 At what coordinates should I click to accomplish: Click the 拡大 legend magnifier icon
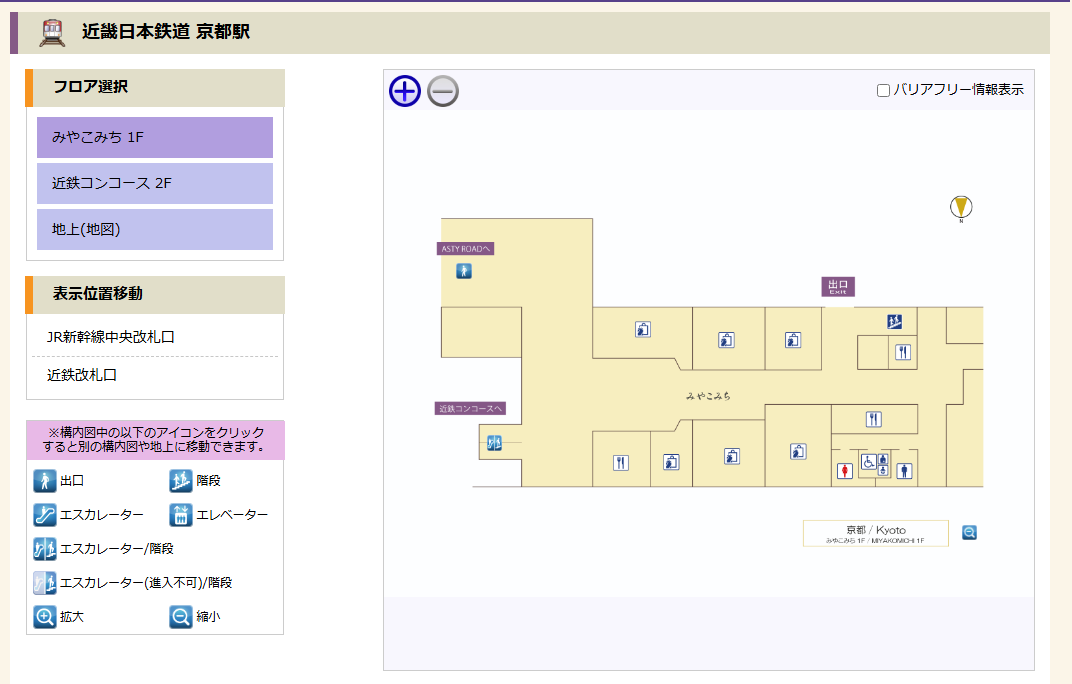(45, 617)
